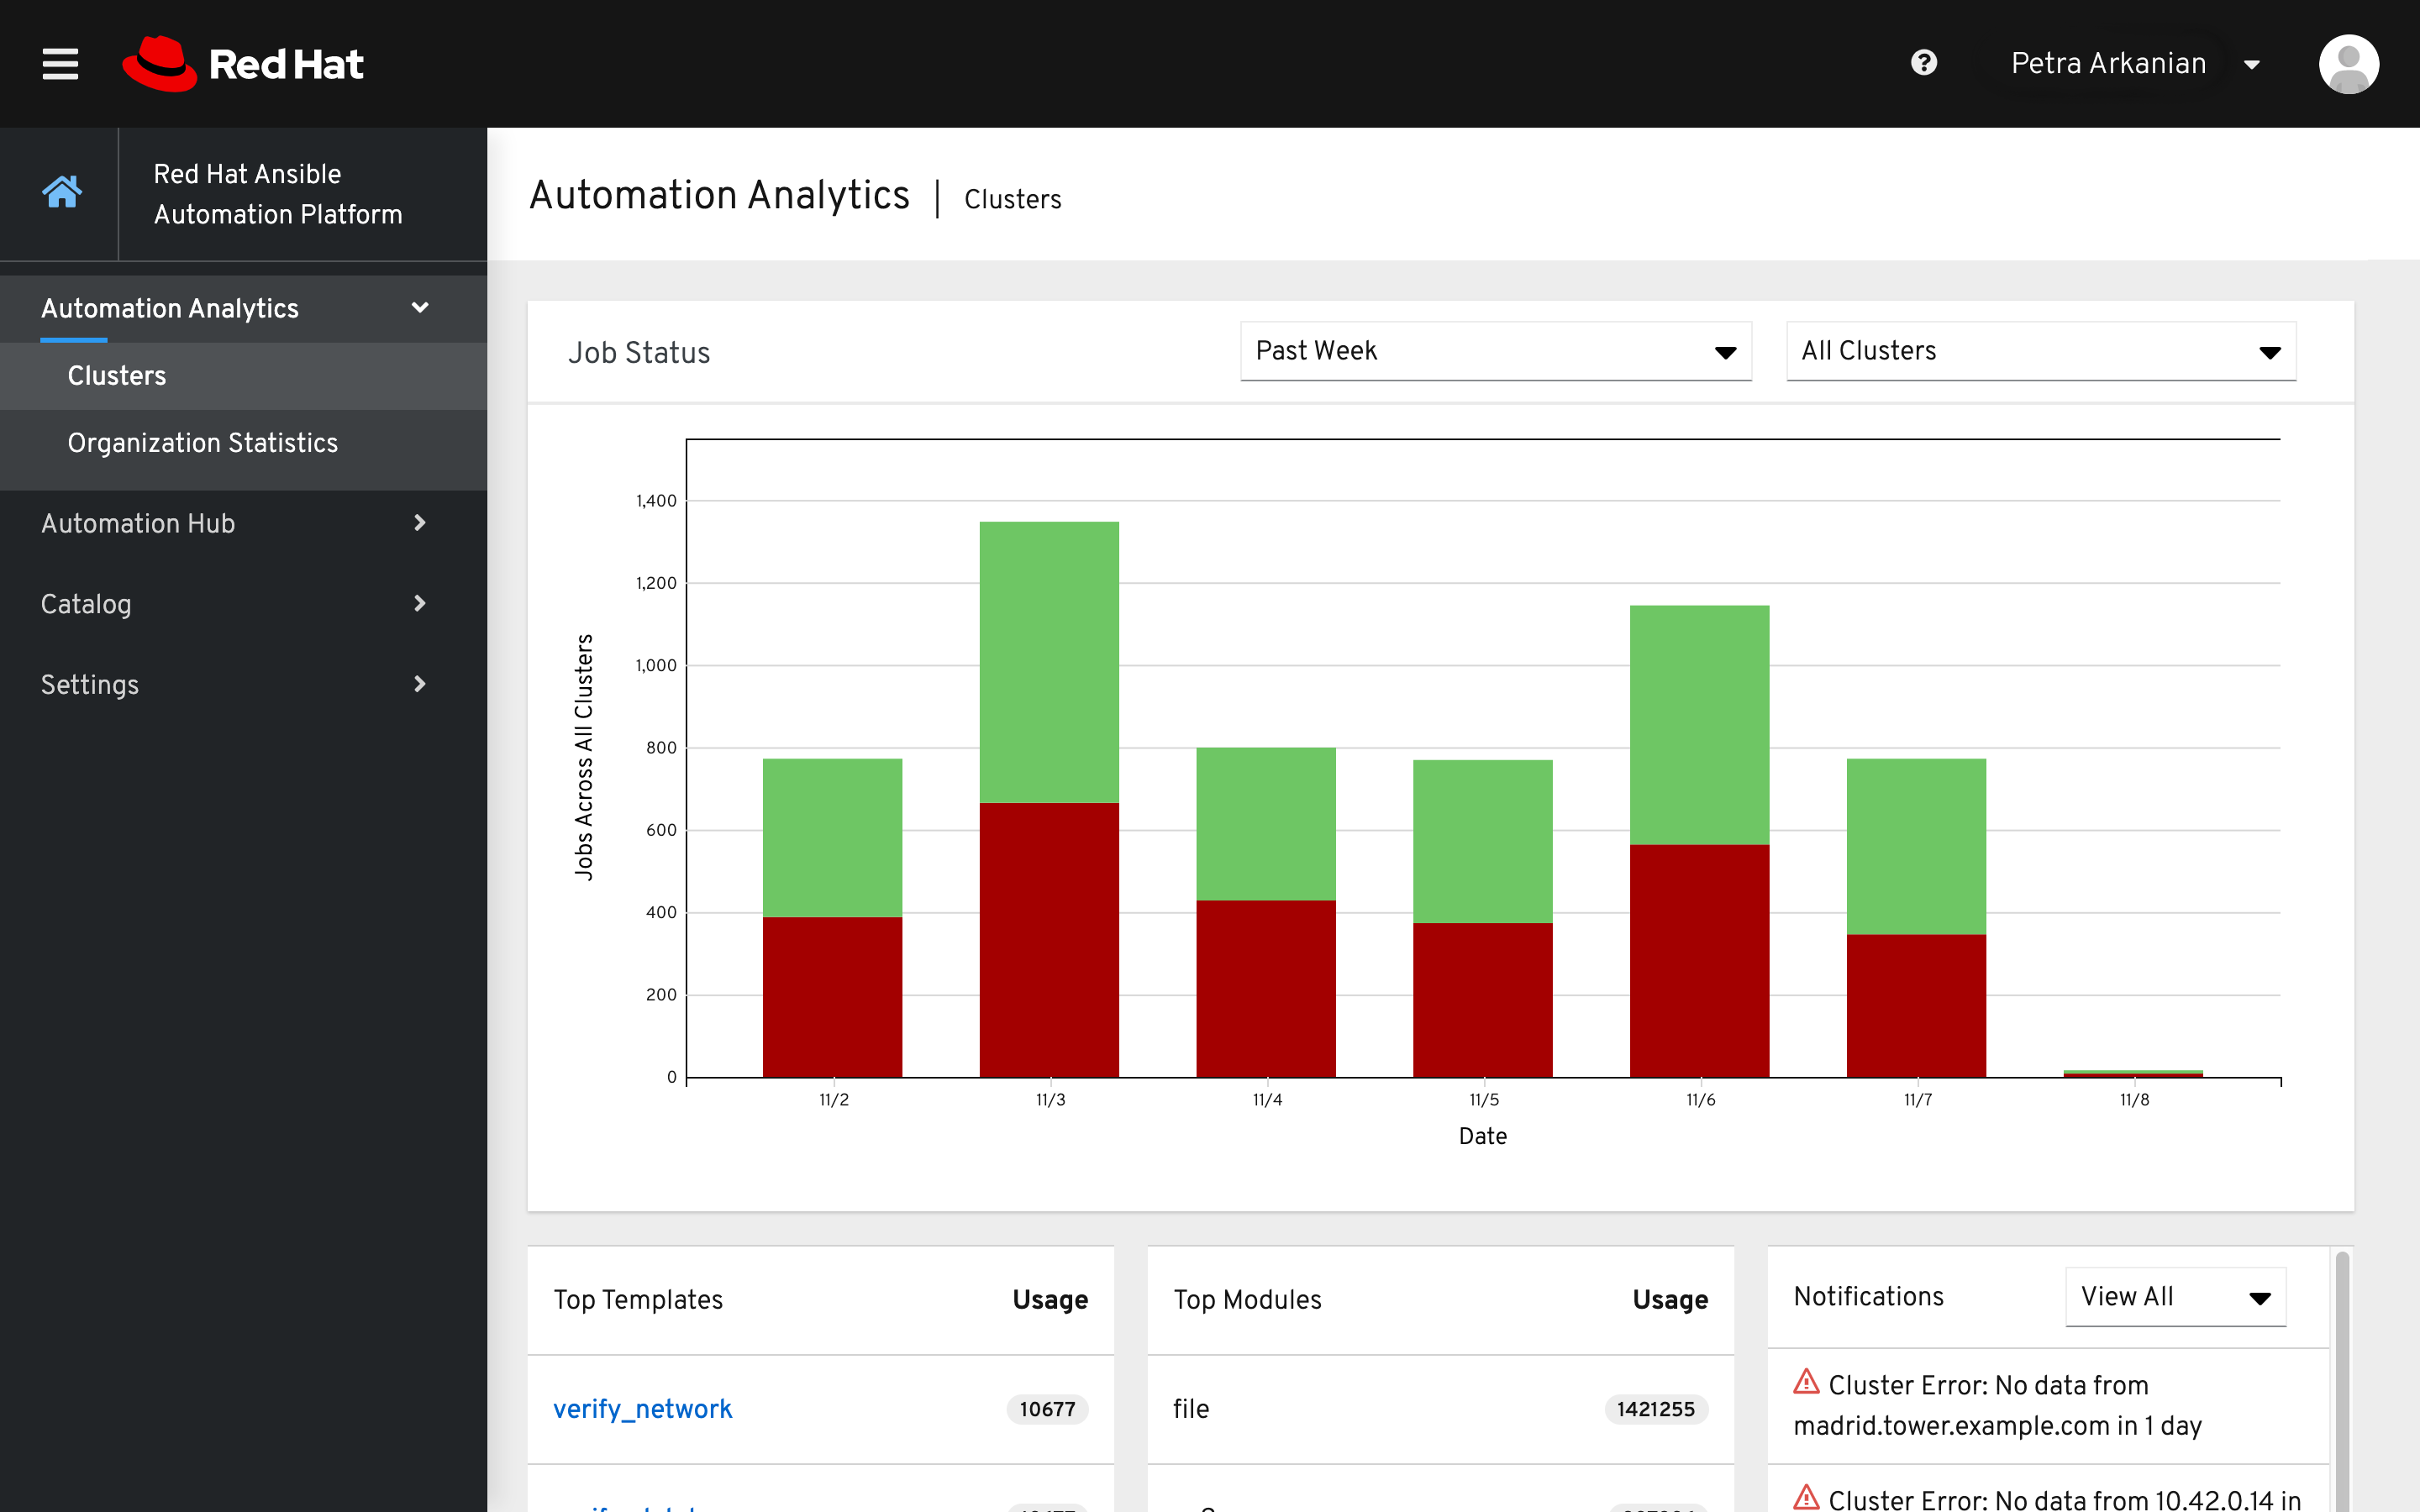2420x1512 pixels.
Task: Expand the Catalog section
Action: click(243, 604)
